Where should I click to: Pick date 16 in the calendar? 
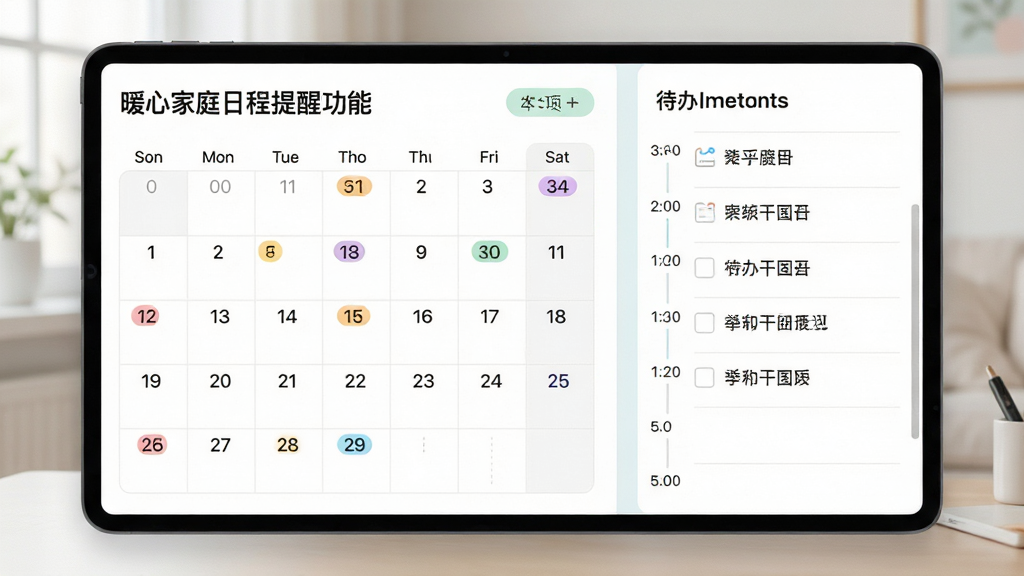(423, 317)
